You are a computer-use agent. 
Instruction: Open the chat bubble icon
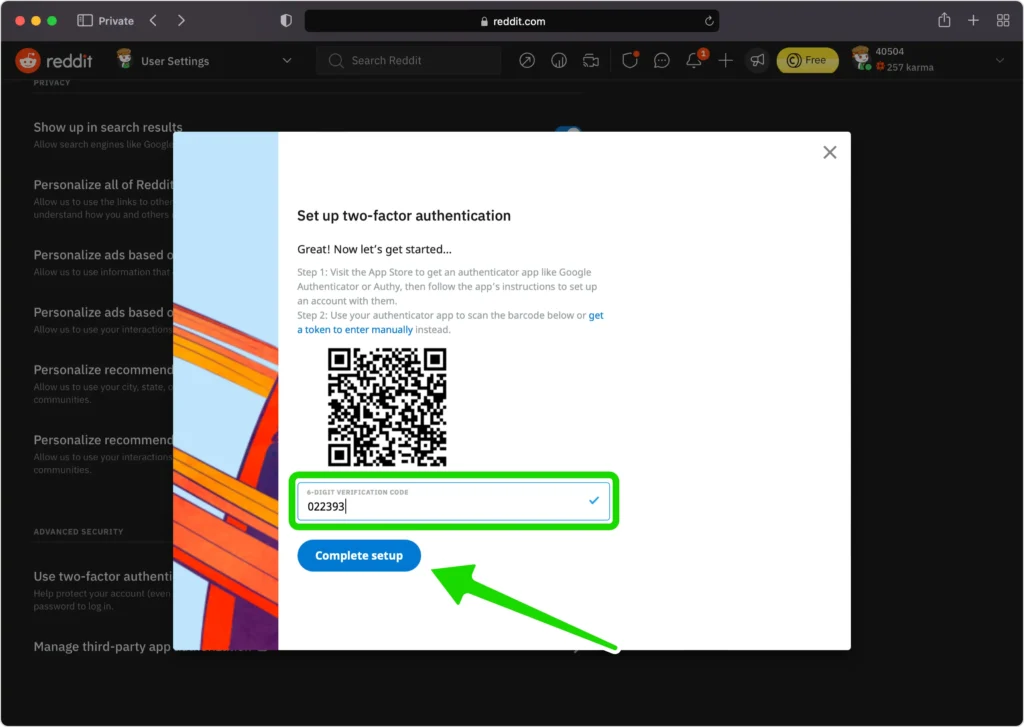(x=661, y=61)
